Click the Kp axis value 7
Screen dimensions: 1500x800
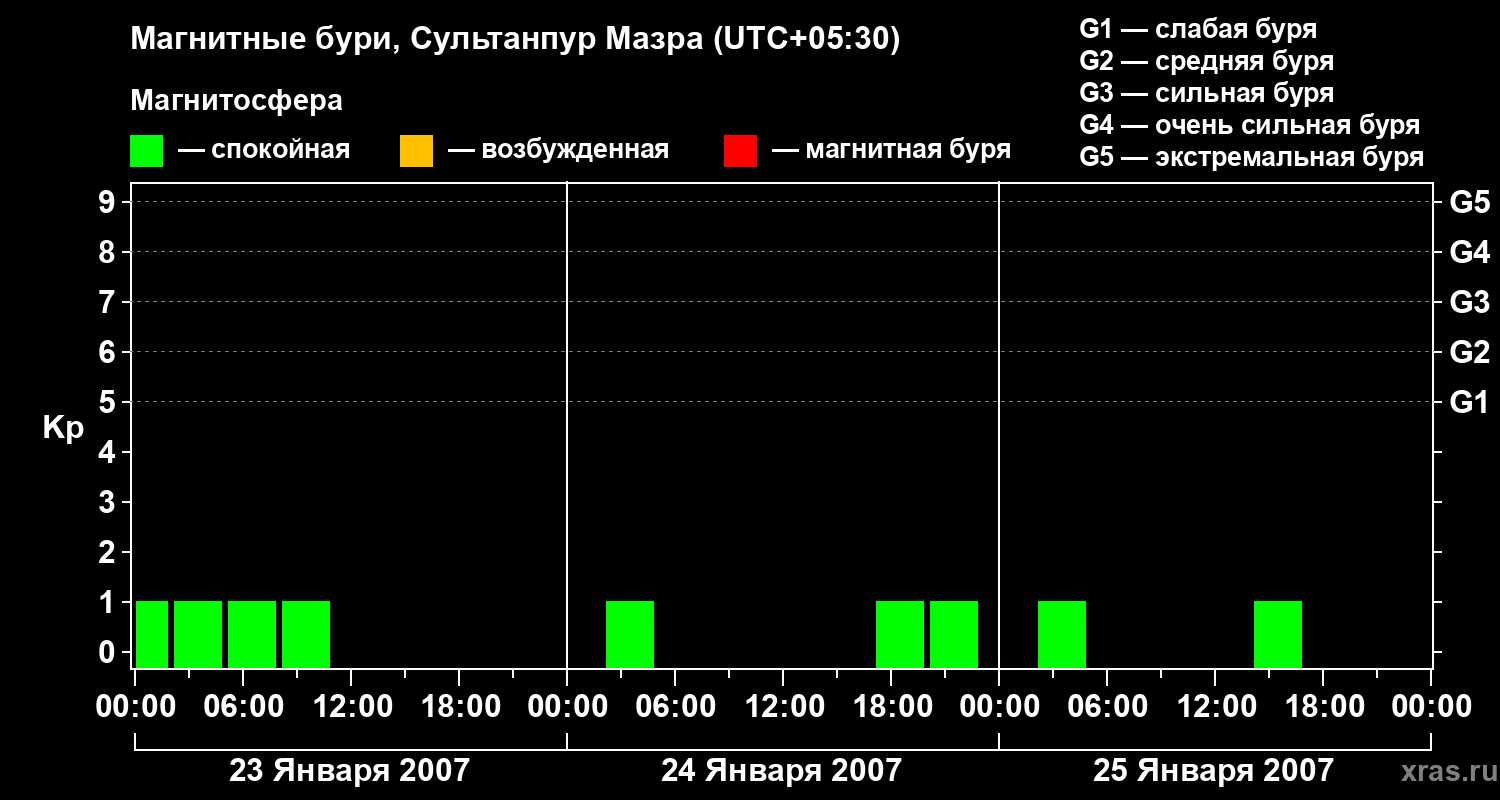109,302
